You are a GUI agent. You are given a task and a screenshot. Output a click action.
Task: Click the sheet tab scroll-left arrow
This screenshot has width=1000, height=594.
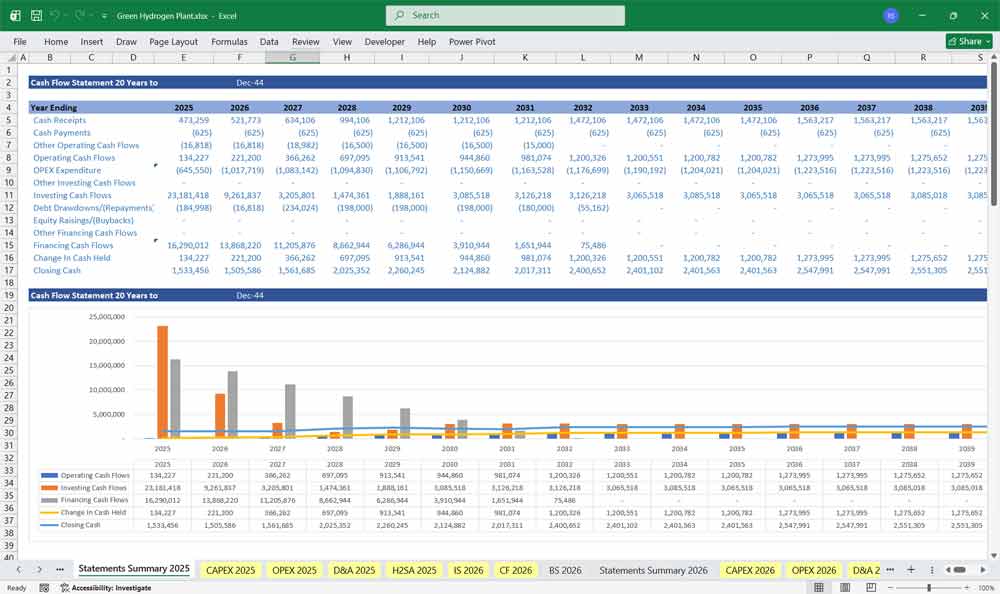[18, 570]
